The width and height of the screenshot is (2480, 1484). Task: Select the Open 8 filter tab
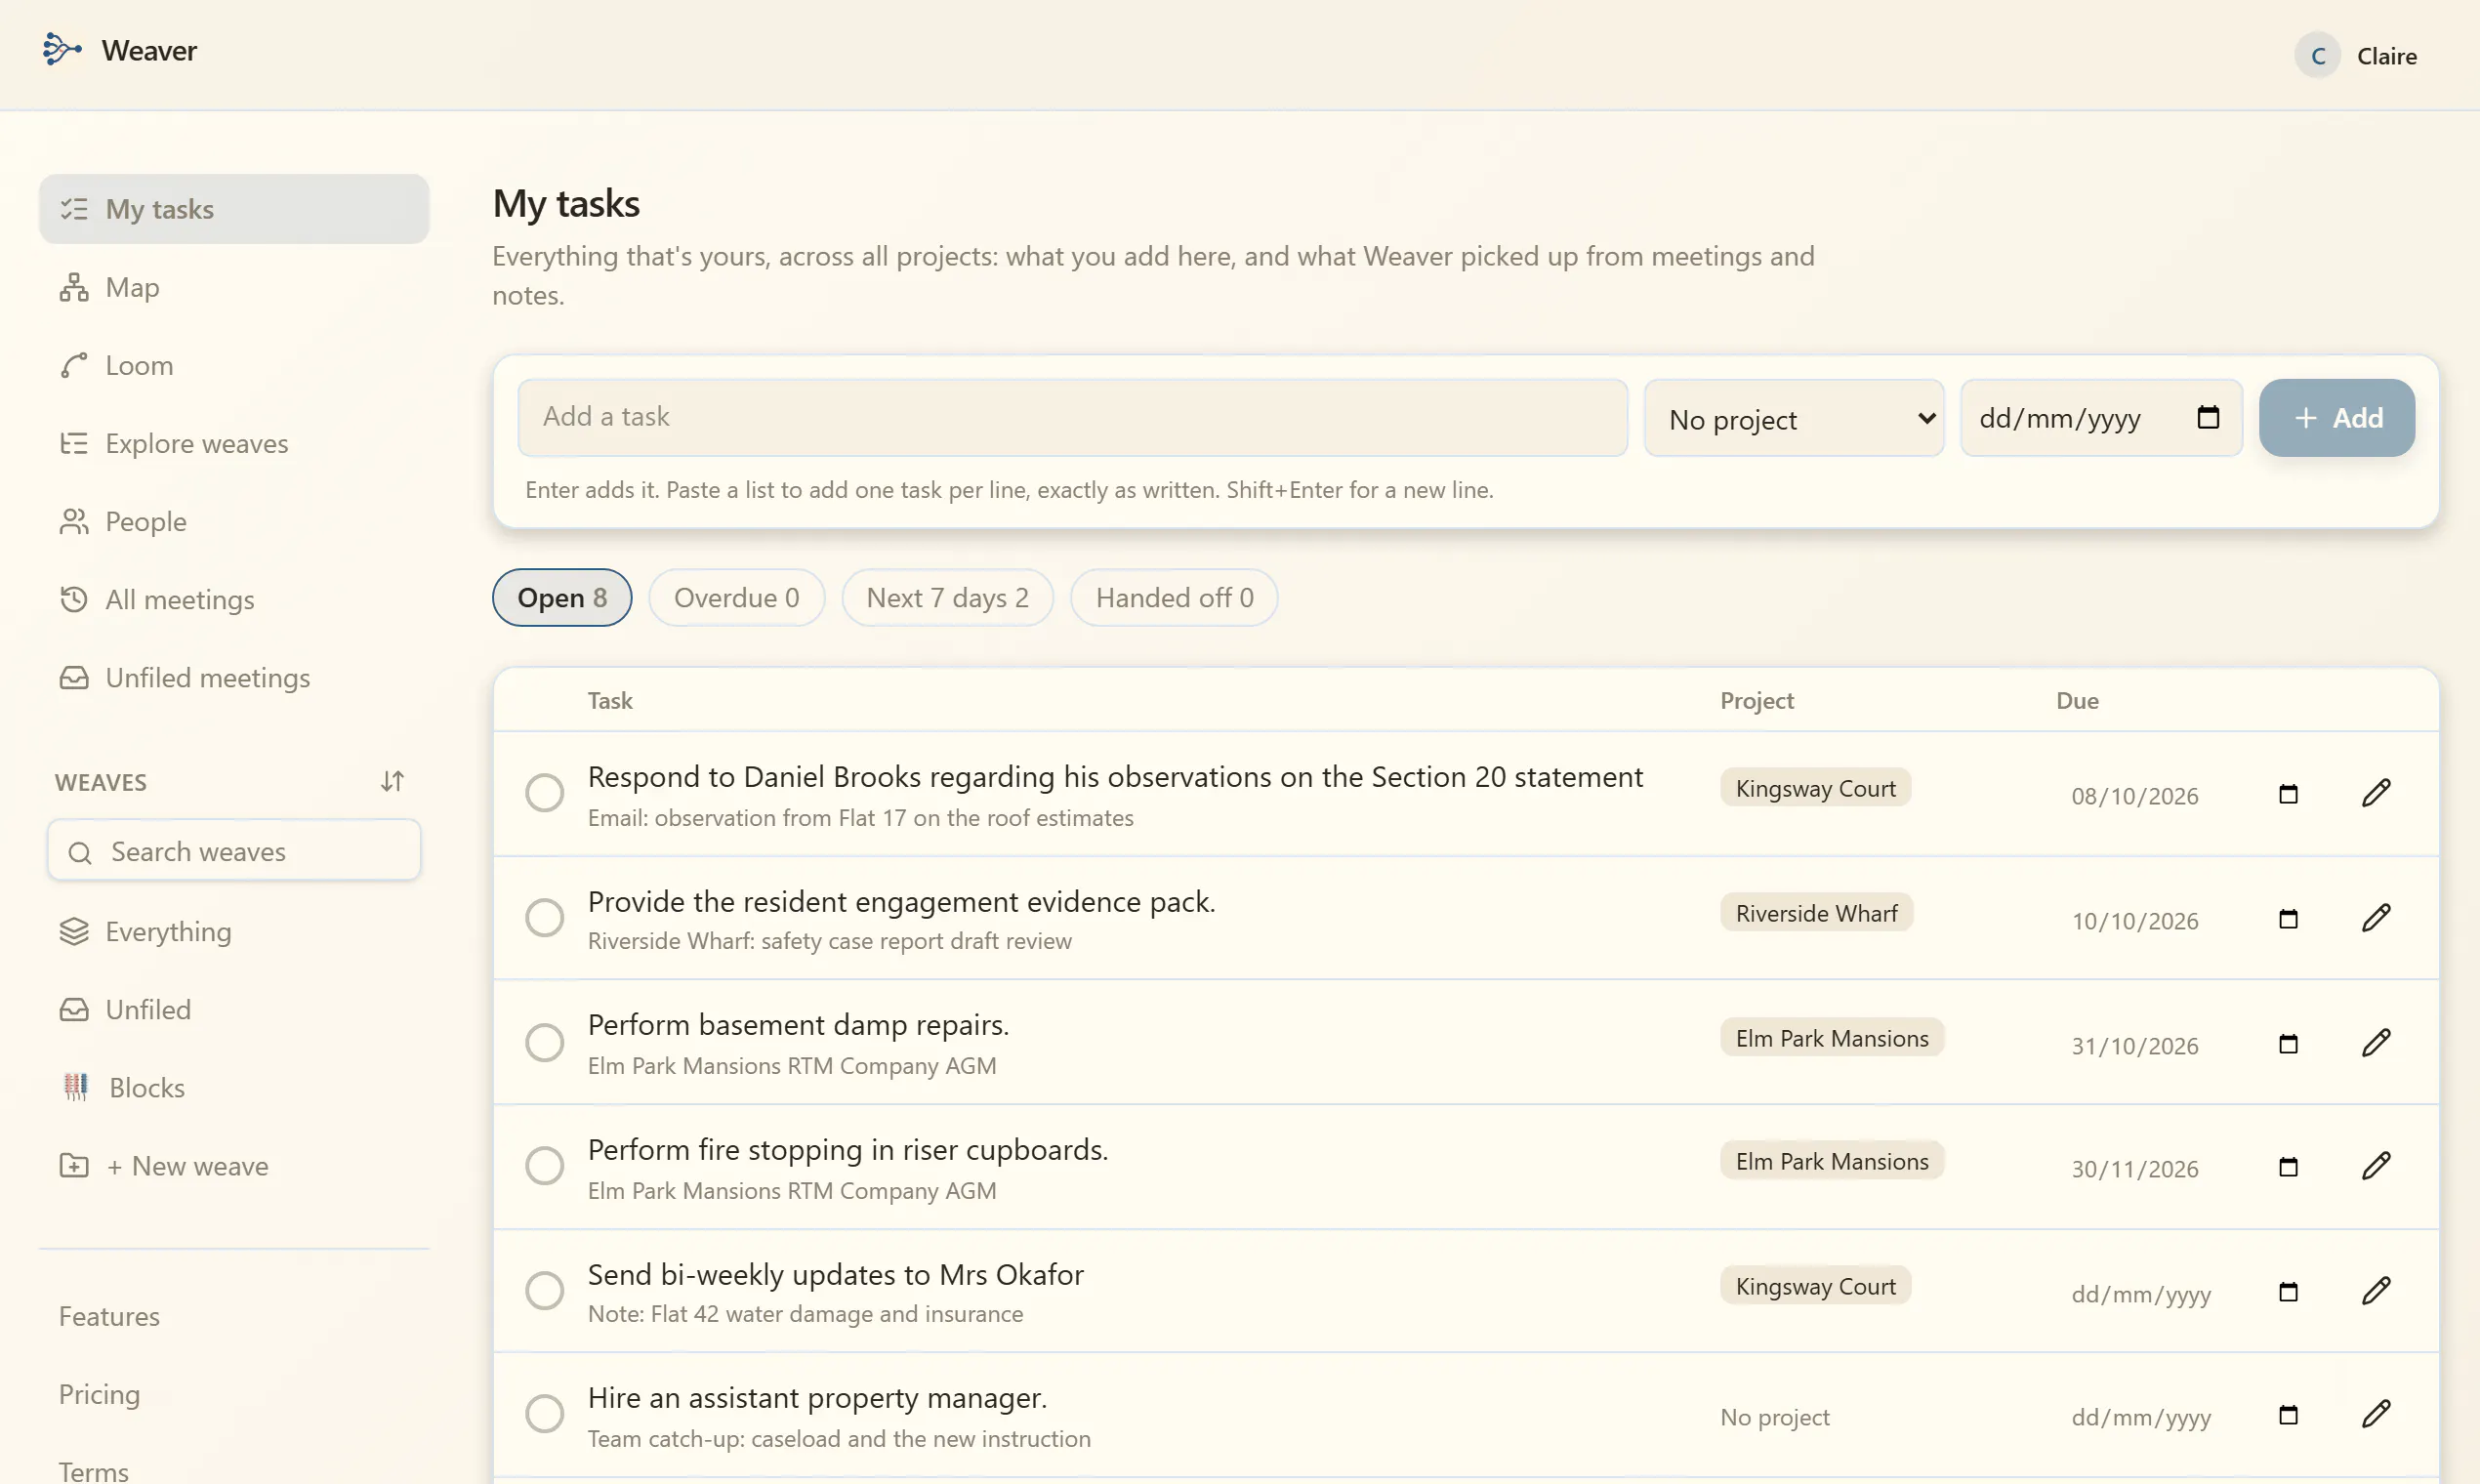click(562, 598)
